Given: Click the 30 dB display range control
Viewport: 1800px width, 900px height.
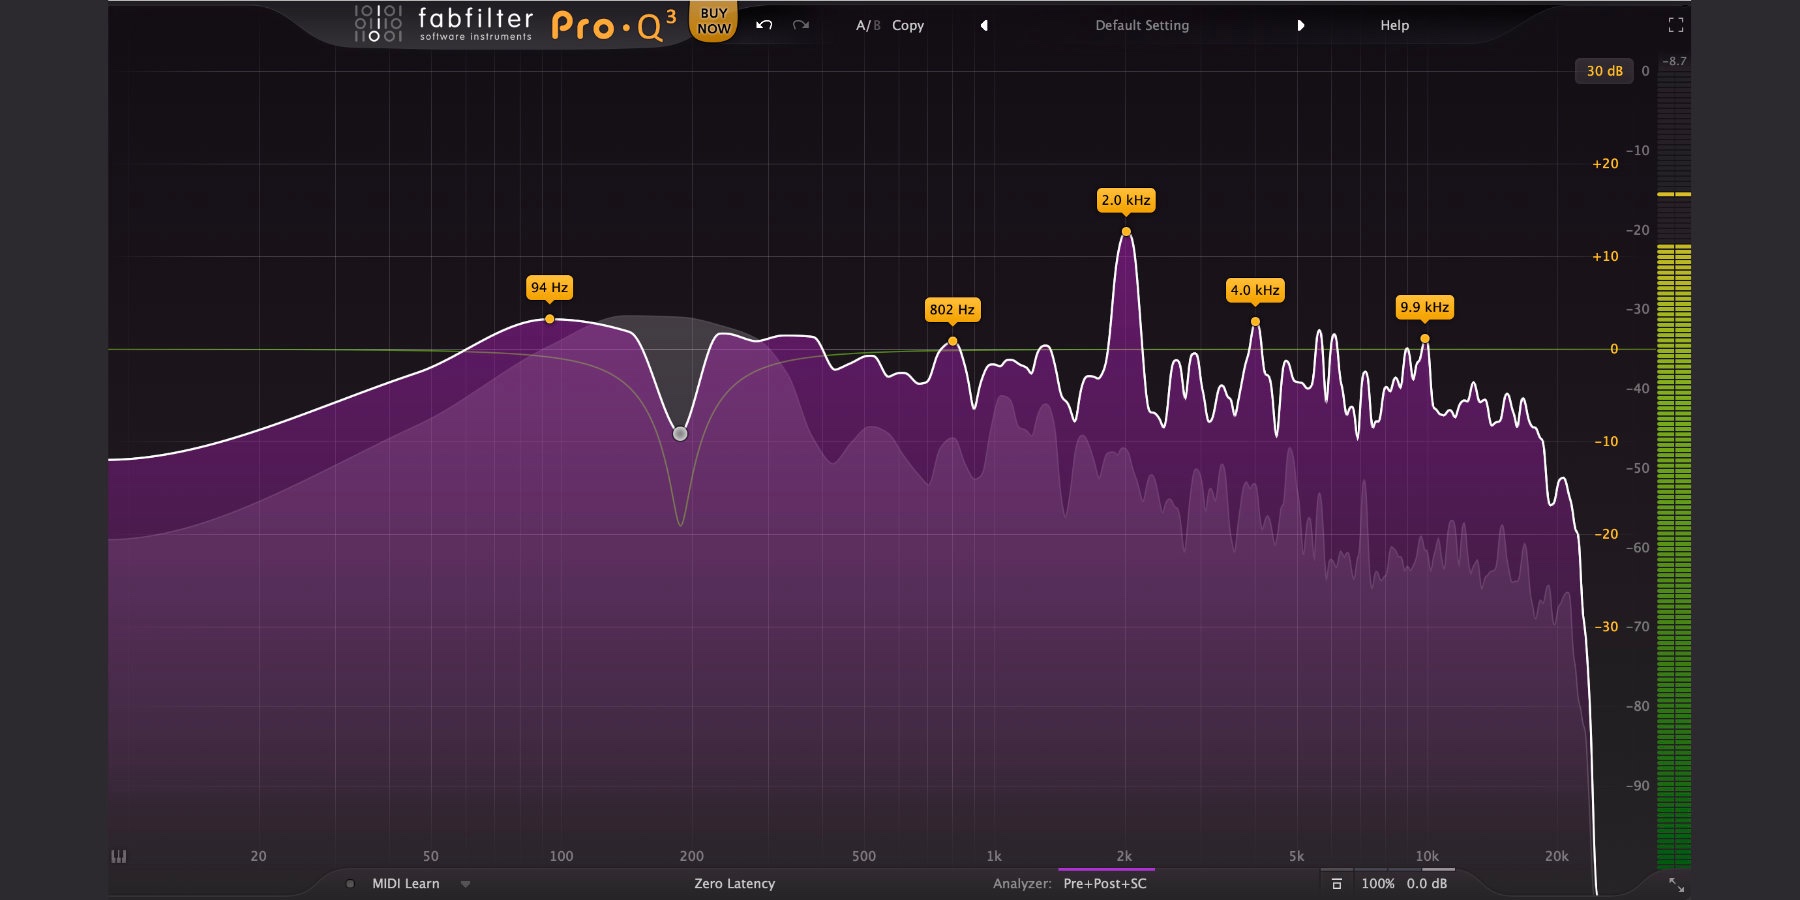Looking at the screenshot, I should click(1605, 71).
